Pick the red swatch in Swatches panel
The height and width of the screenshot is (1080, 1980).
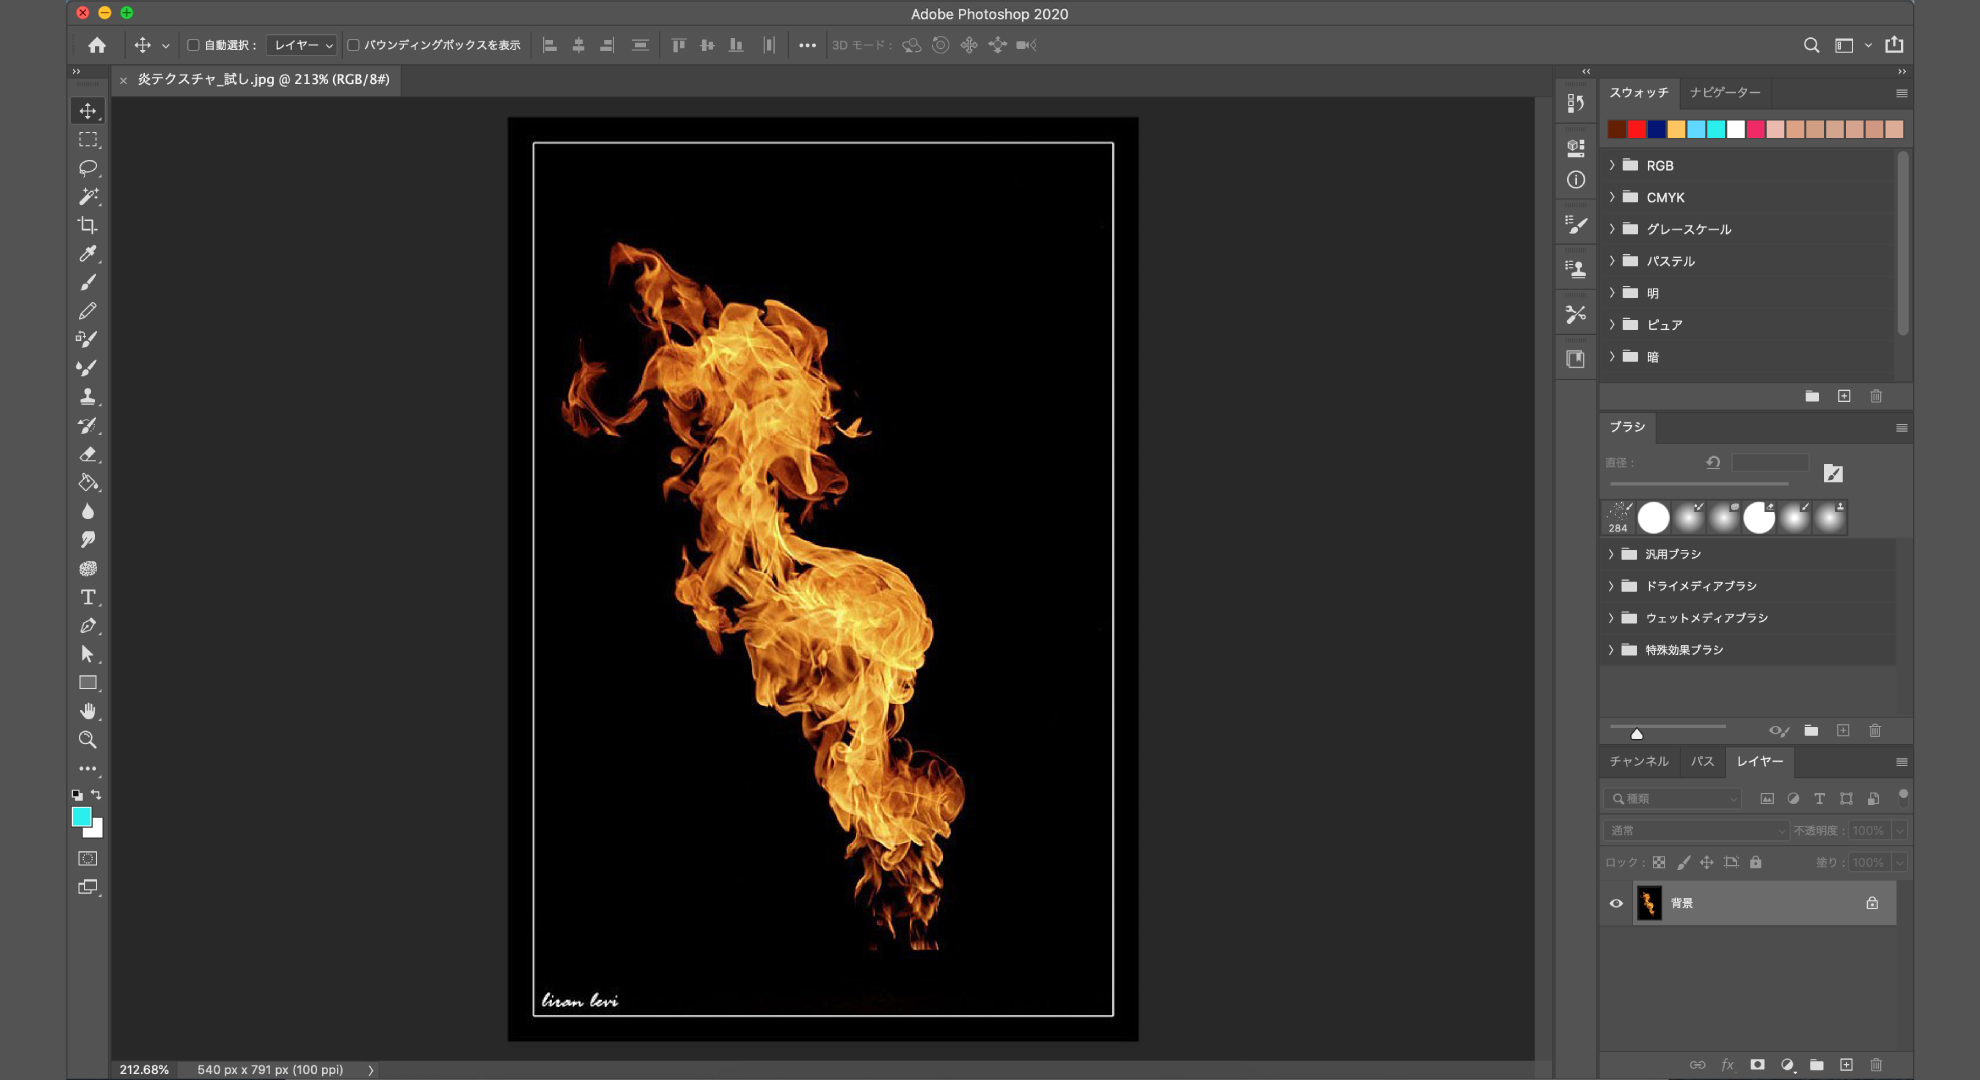click(x=1637, y=129)
